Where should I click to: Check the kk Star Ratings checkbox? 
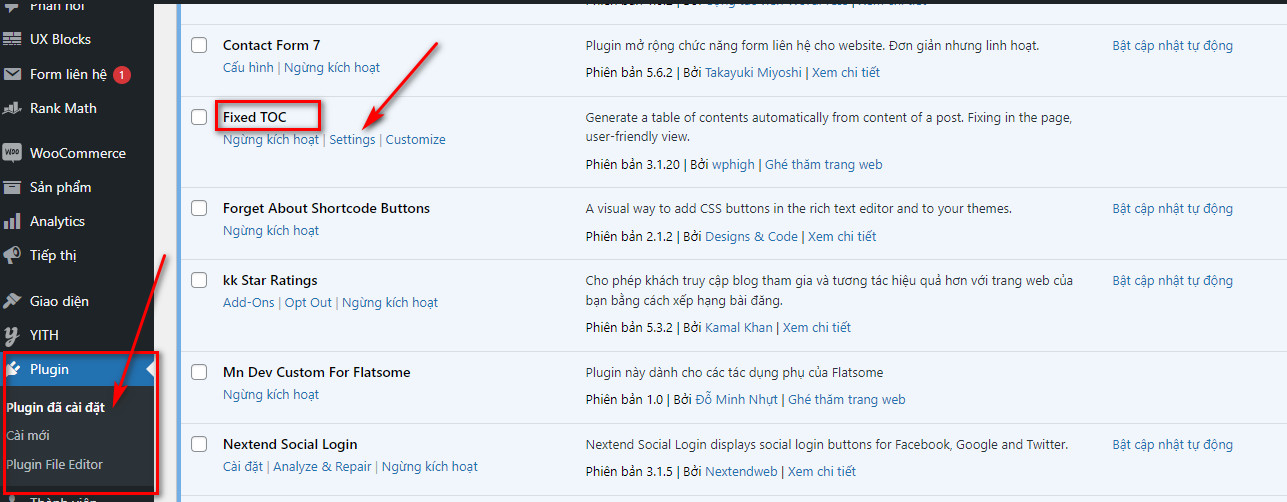(x=199, y=280)
